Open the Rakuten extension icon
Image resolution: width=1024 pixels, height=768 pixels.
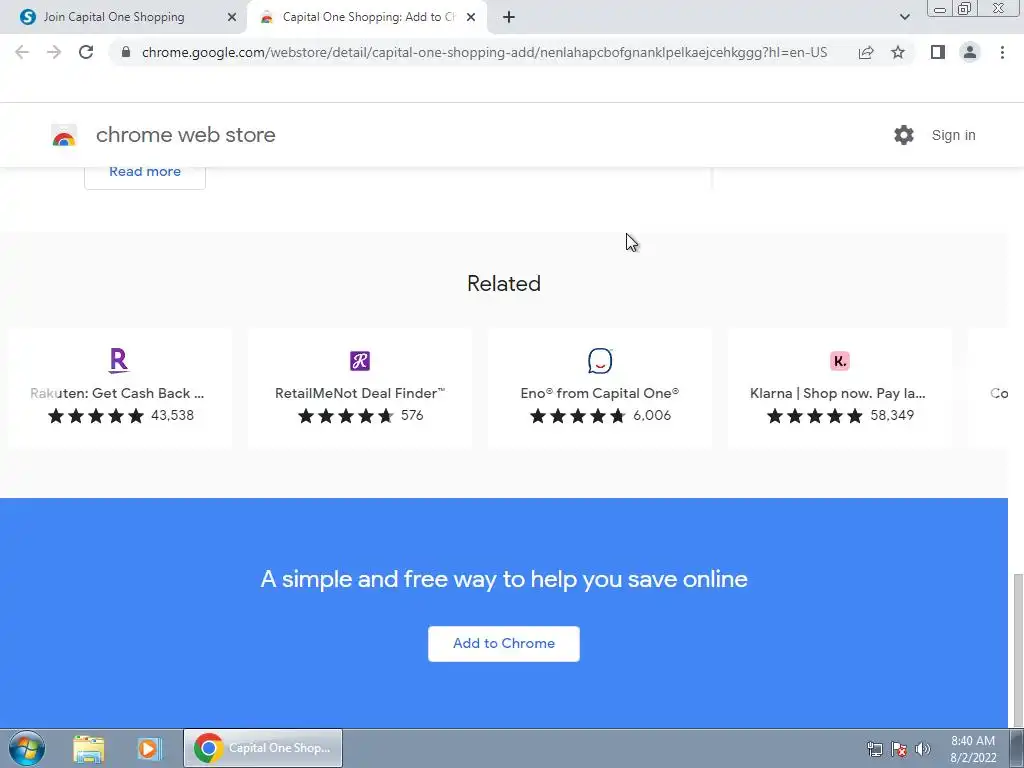[119, 360]
